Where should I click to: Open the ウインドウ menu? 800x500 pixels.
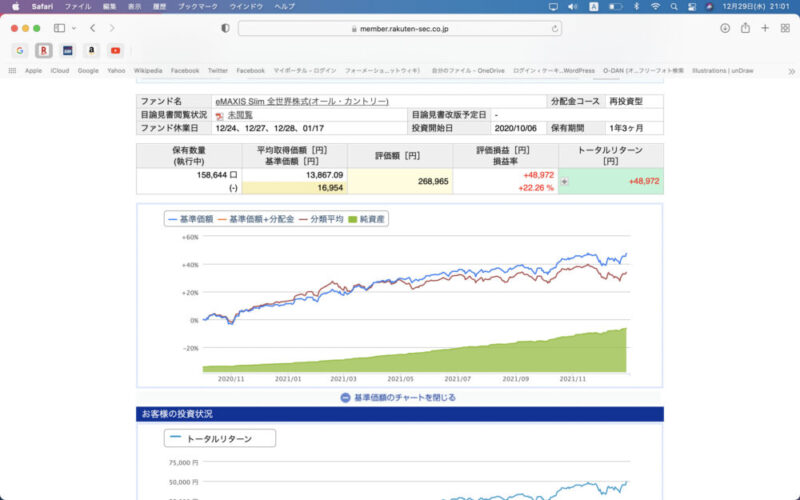tap(246, 7)
